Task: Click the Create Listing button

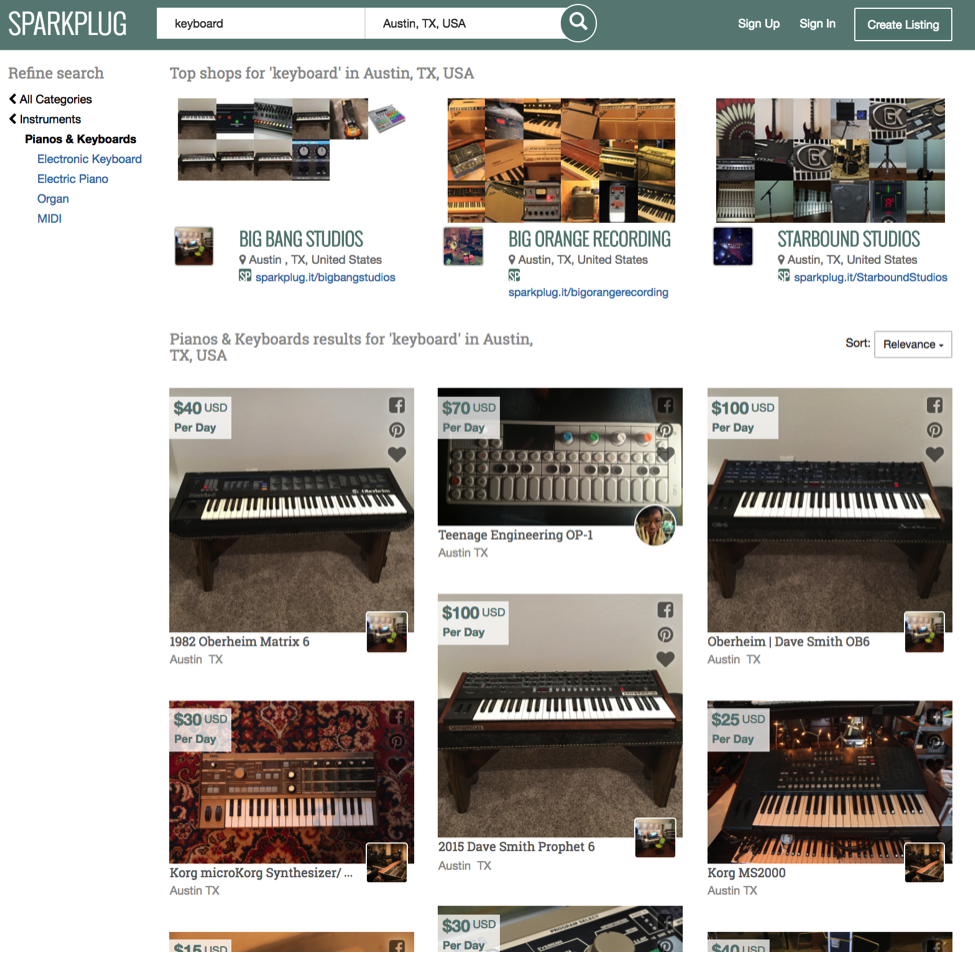Action: coord(902,24)
